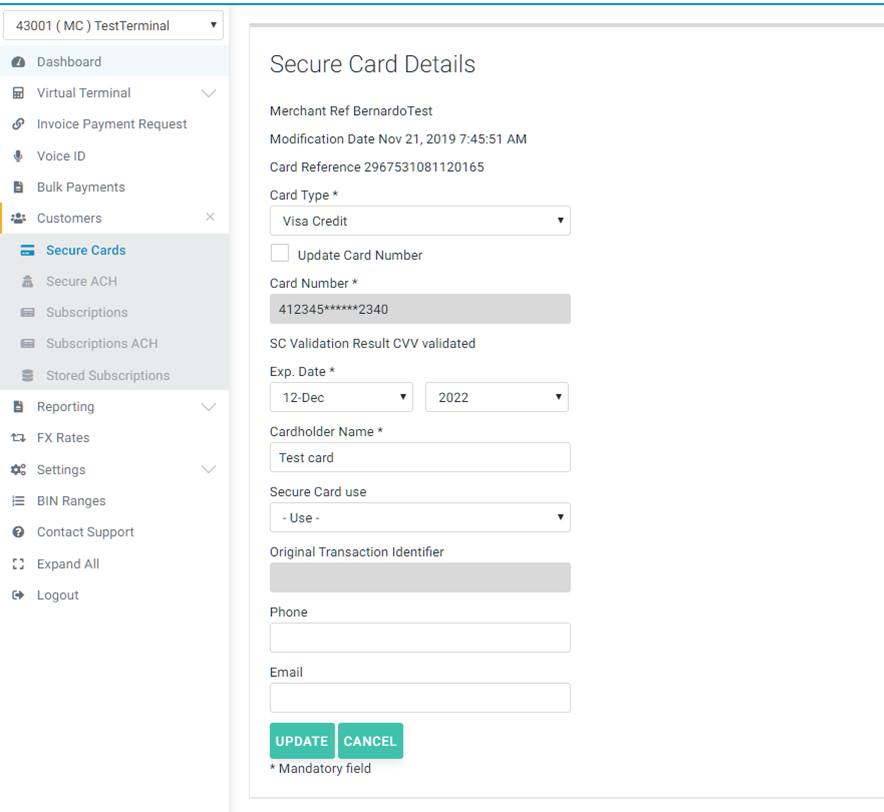Image resolution: width=884 pixels, height=812 pixels.
Task: Click the Bulk Payments document icon
Action: [x=18, y=187]
